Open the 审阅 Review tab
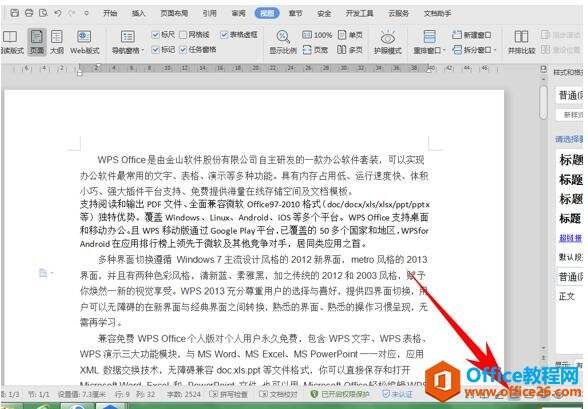The width and height of the screenshot is (588, 409). [x=238, y=13]
